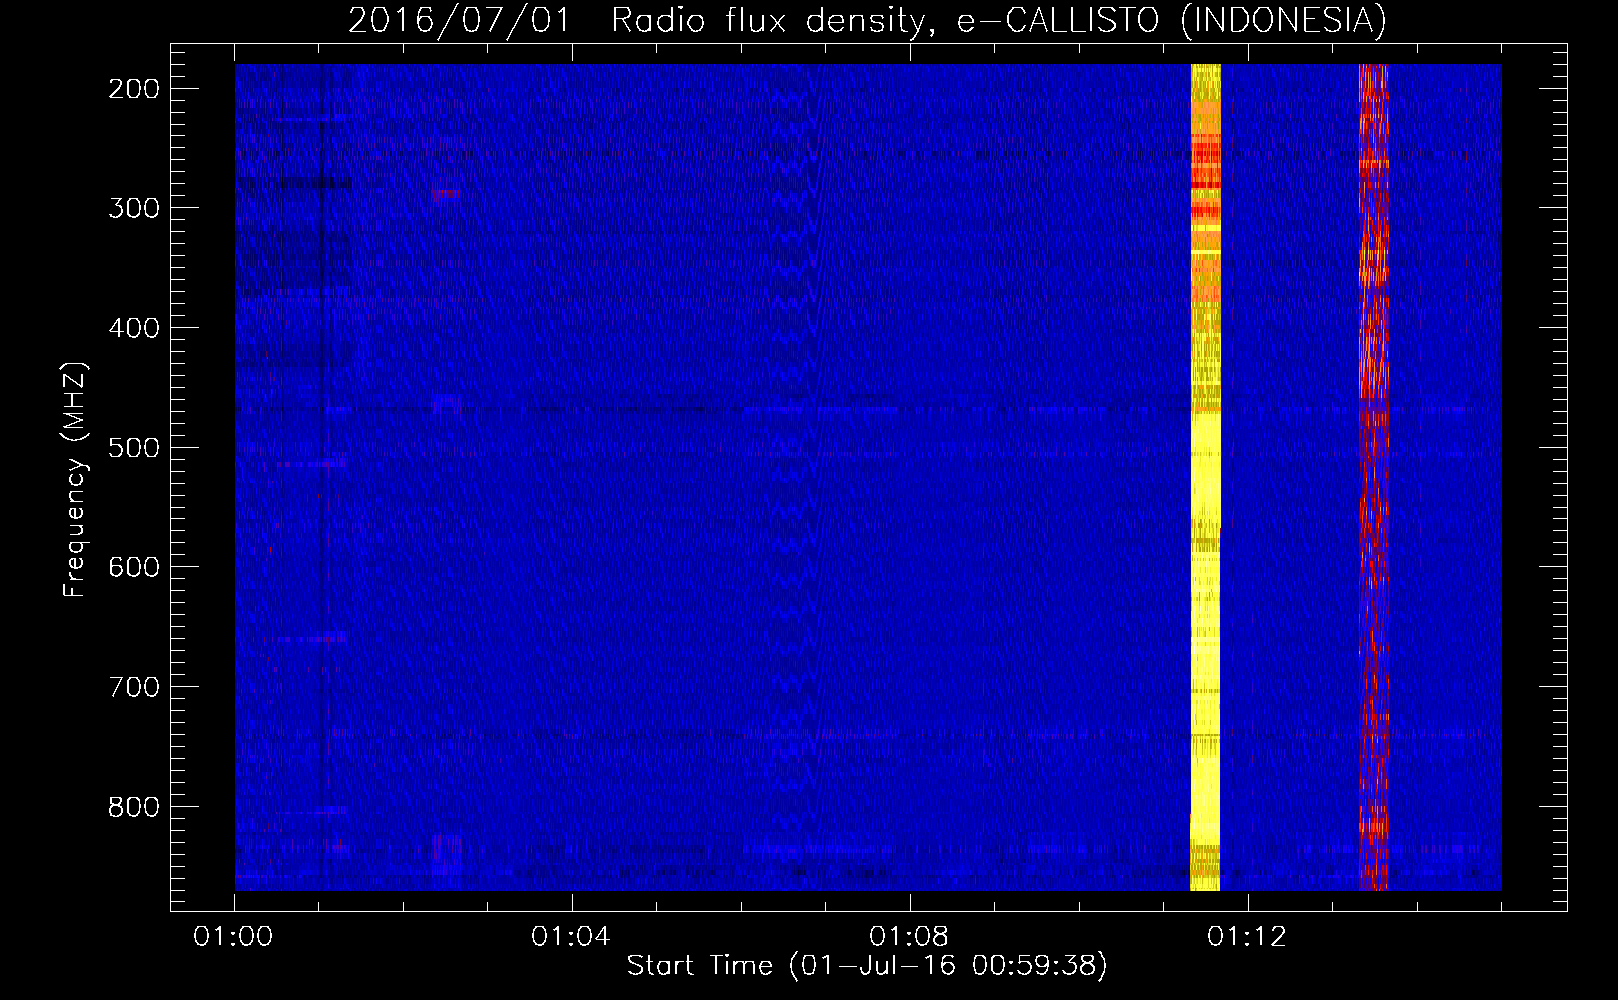Click the 01:00 time tick label

click(x=234, y=937)
